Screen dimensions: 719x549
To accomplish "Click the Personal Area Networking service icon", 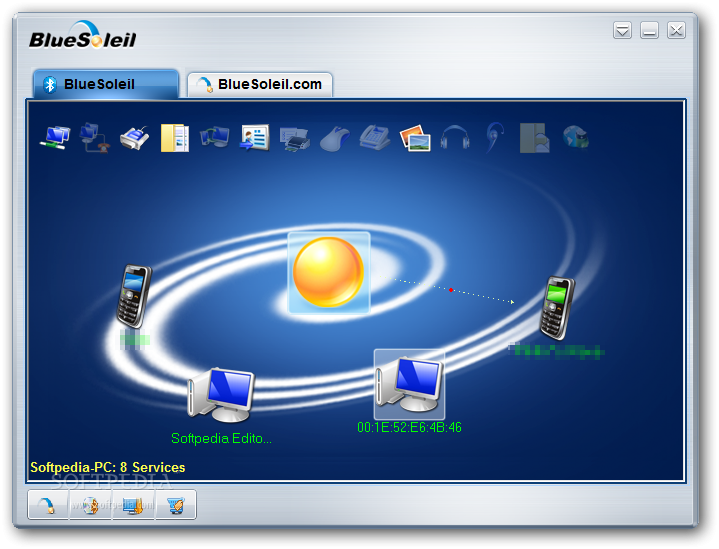I will 55,138.
